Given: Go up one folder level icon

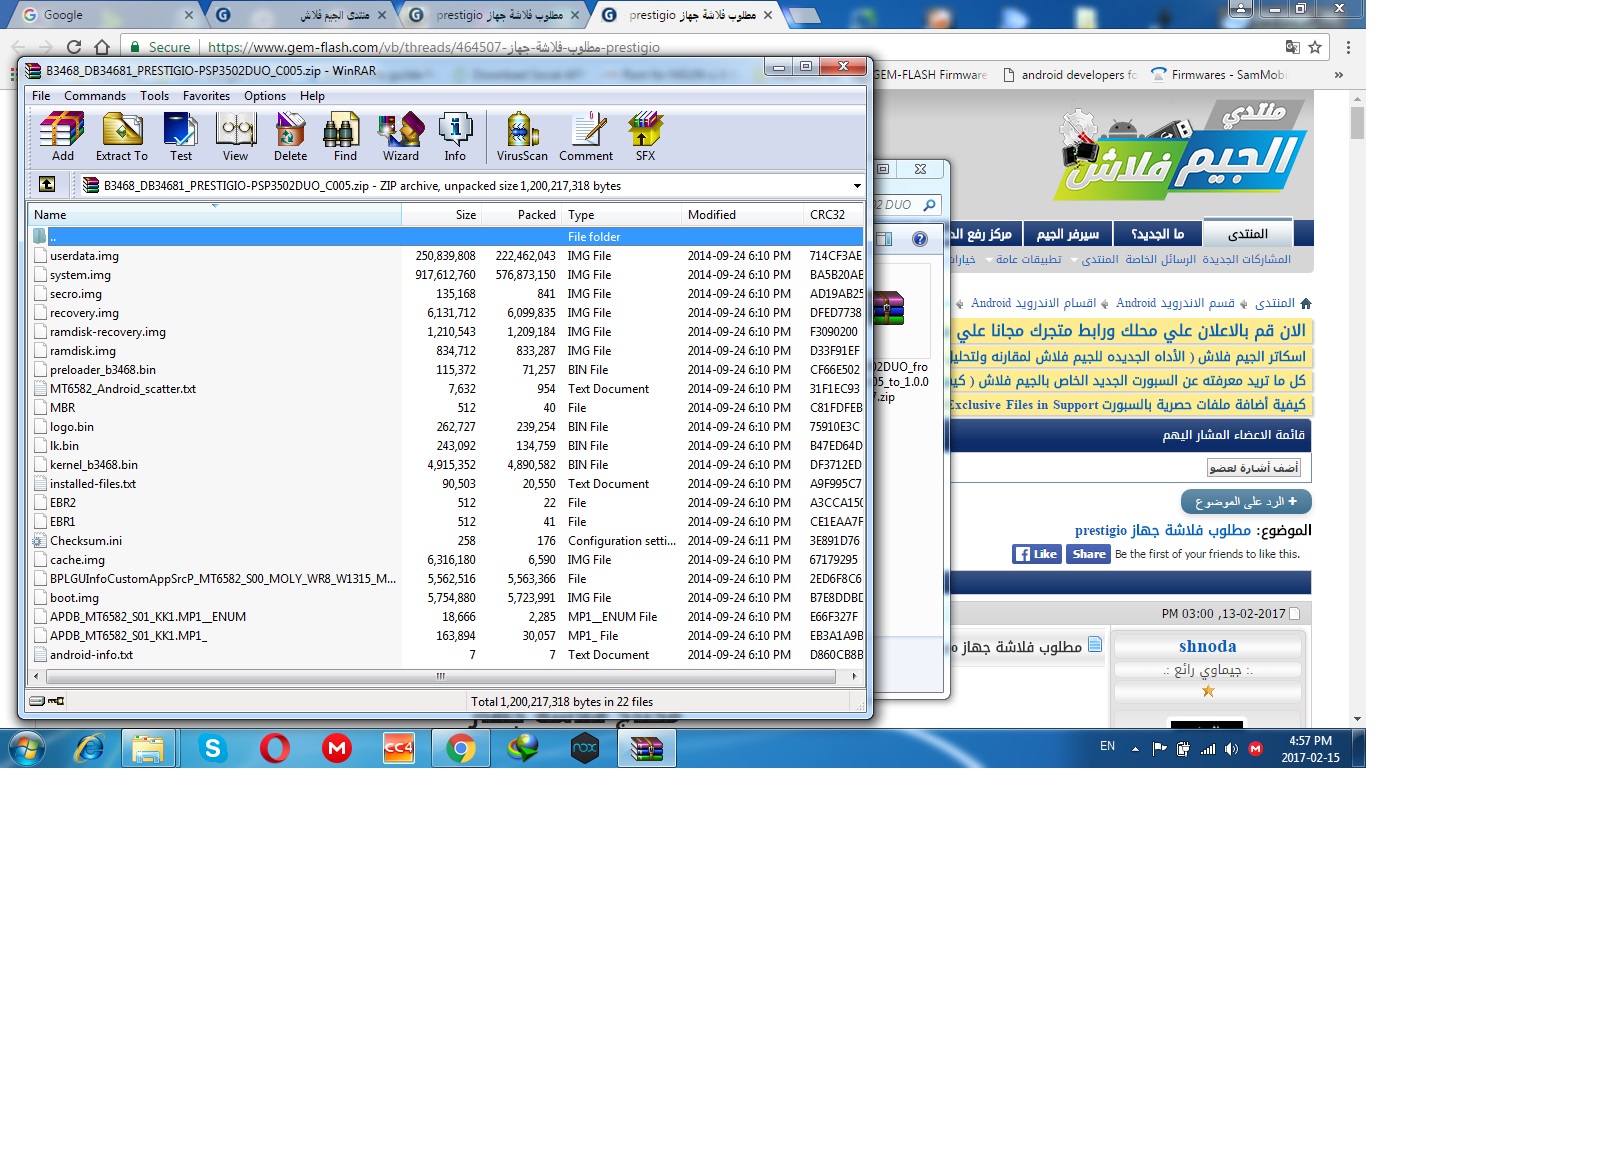Looking at the screenshot, I should point(47,185).
